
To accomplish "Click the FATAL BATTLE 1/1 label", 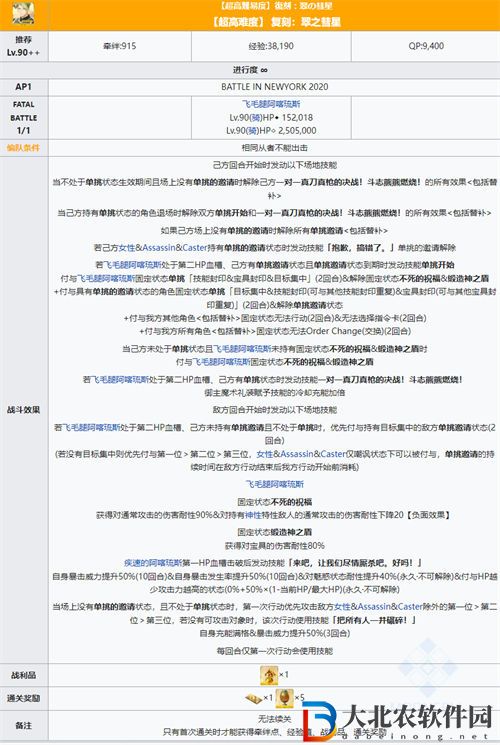I will 23,117.
